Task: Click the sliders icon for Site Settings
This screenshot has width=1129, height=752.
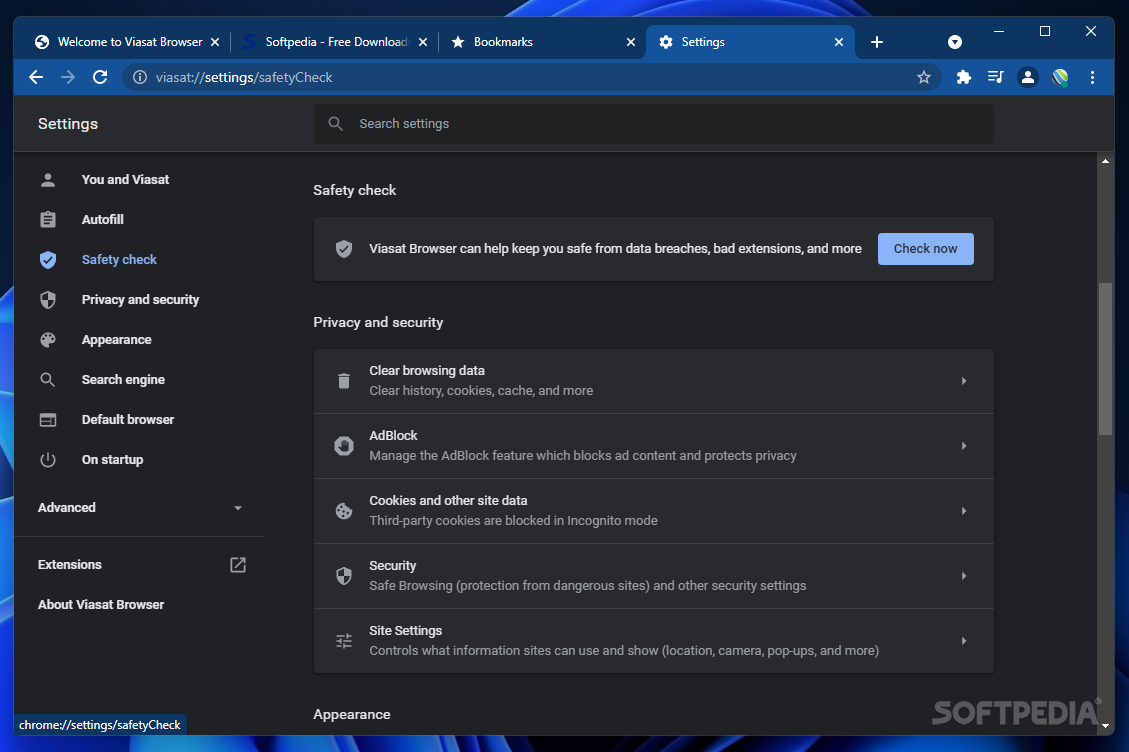Action: click(343, 640)
